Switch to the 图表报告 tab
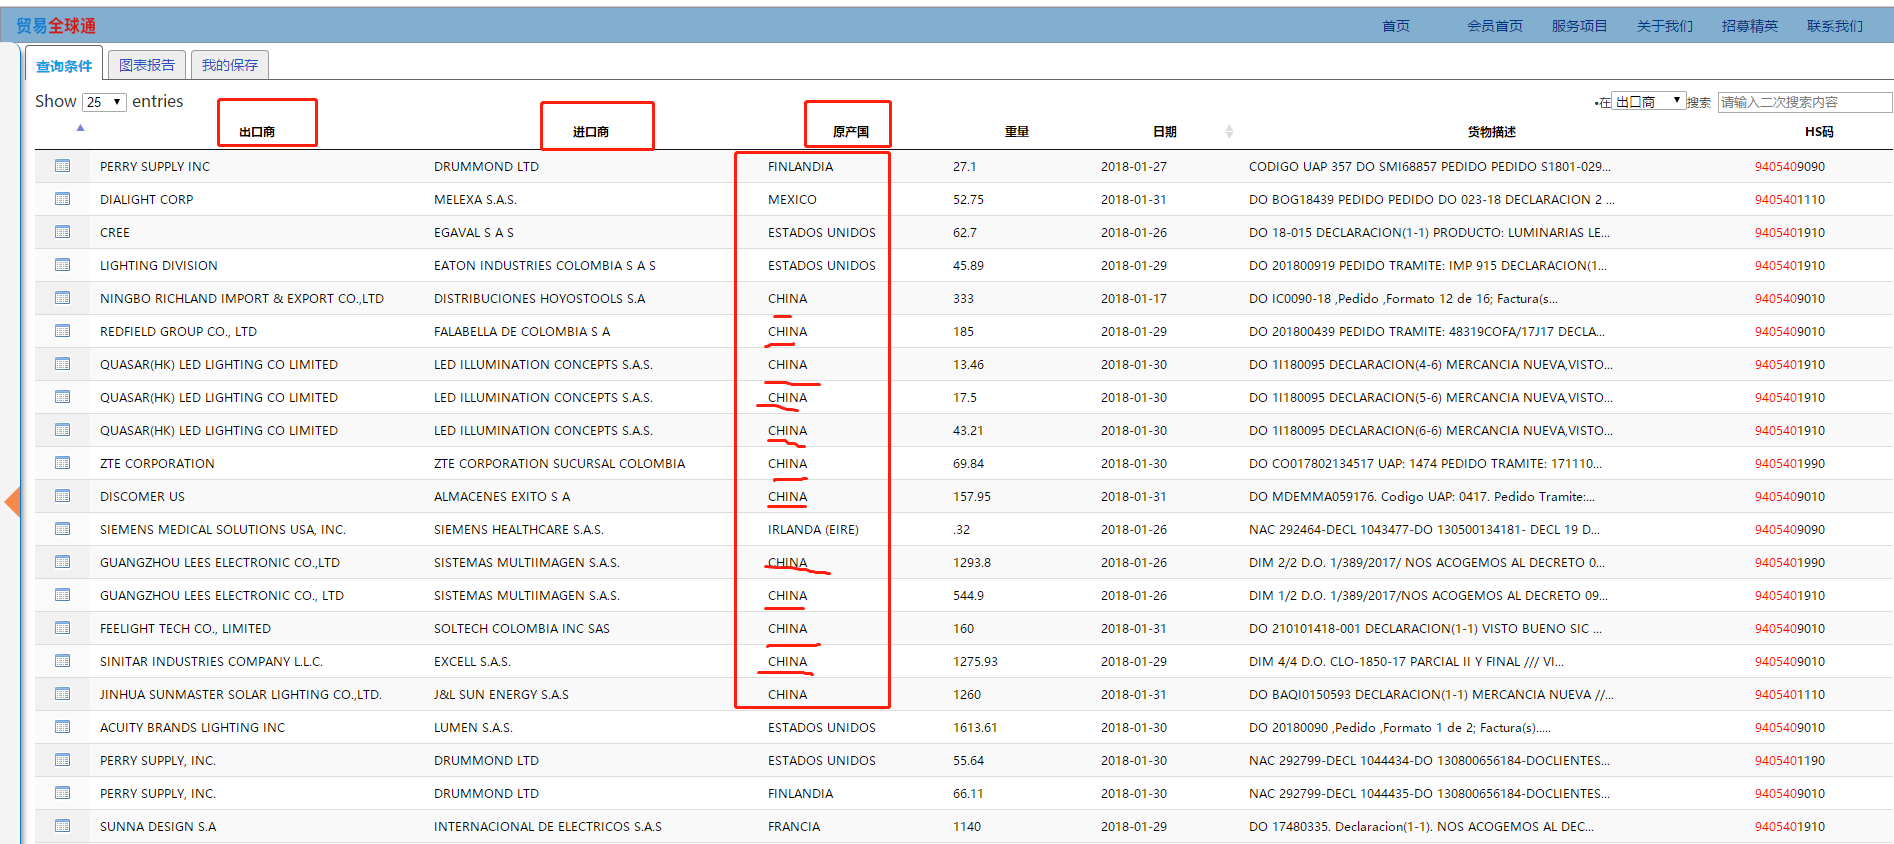 (x=147, y=65)
